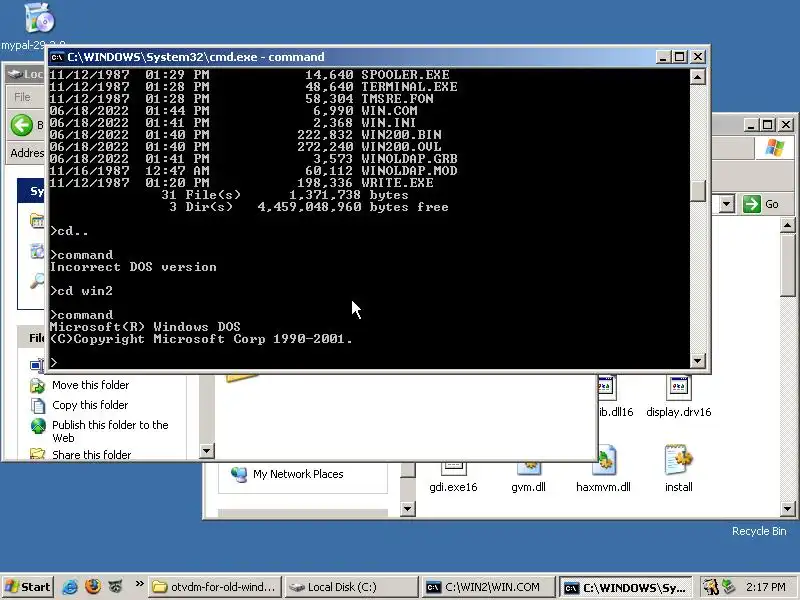Image resolution: width=800 pixels, height=600 pixels.
Task: Open address bar dropdown in otvdm window
Action: pyautogui.click(x=727, y=204)
